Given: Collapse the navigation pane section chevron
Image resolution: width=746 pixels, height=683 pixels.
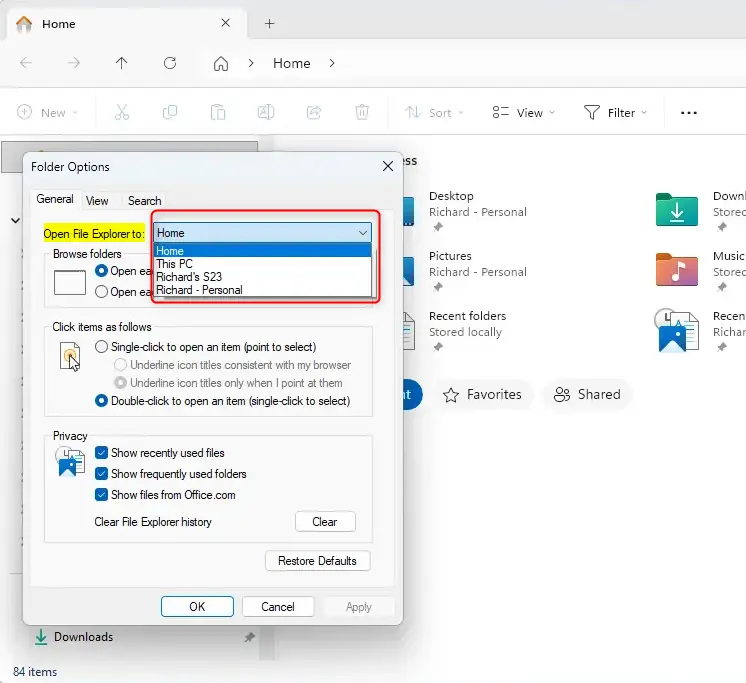Looking at the screenshot, I should (x=15, y=220).
